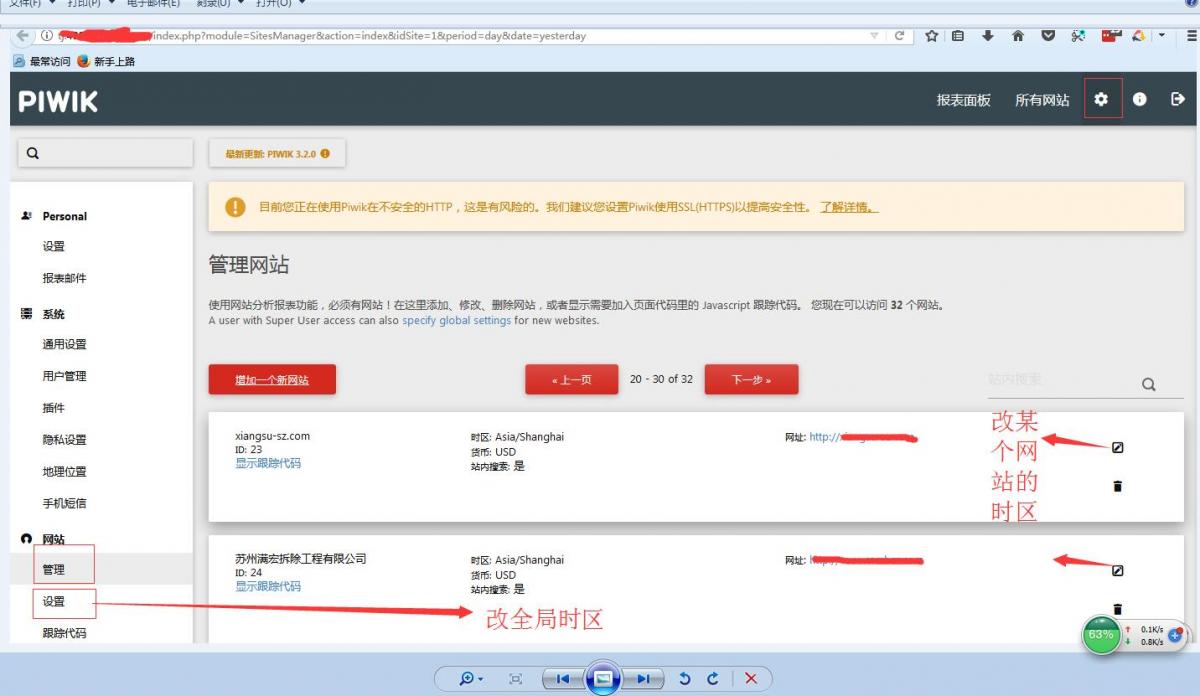Image resolution: width=1200 pixels, height=696 pixels.
Task: Click the website name xiangsu-sz.com
Action: tap(272, 436)
